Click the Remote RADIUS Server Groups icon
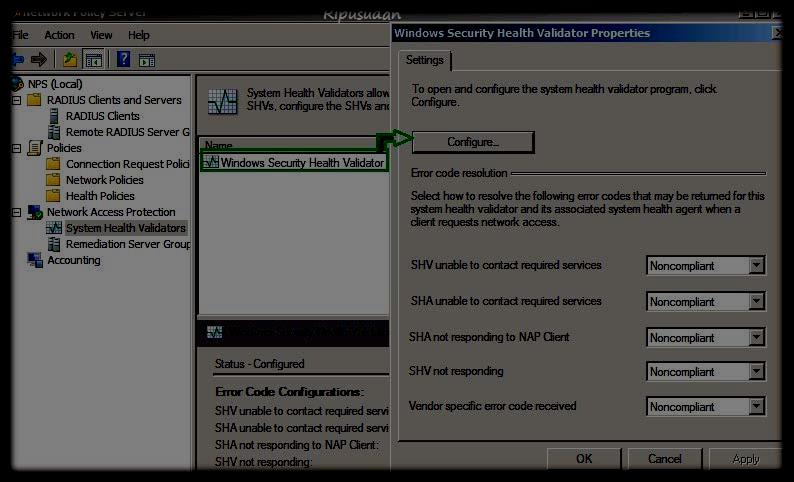The width and height of the screenshot is (794, 482). pos(54,132)
